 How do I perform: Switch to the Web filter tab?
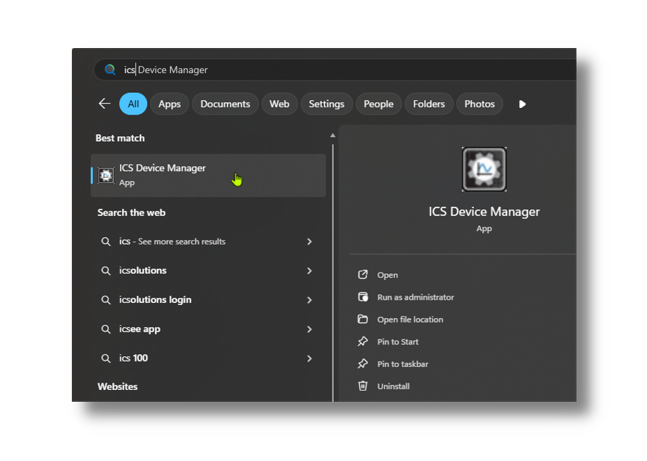tap(279, 104)
